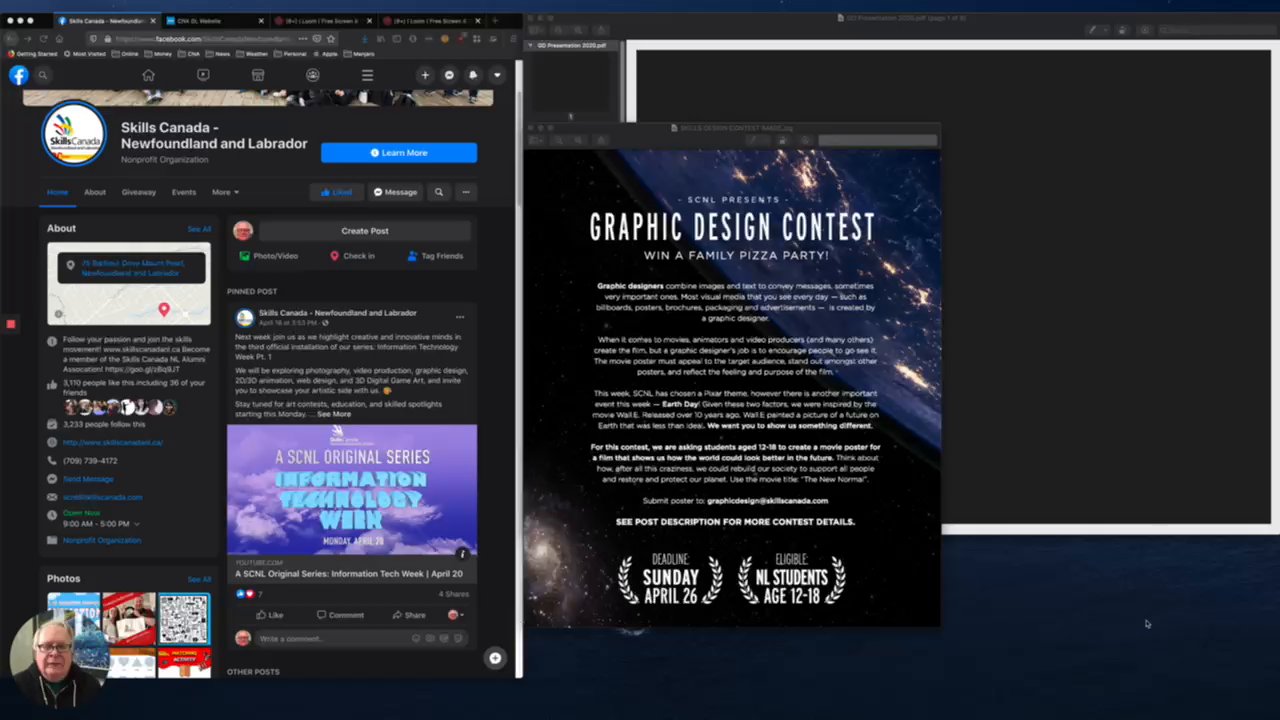The width and height of the screenshot is (1280, 720).
Task: Open the Weather bookmarks folder
Action: tap(252, 54)
